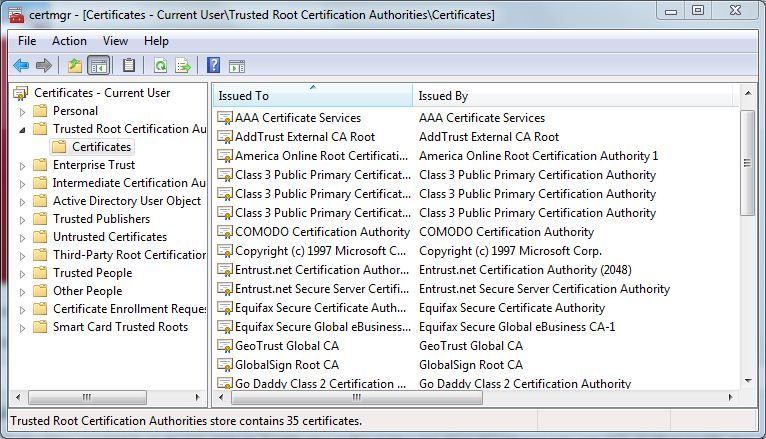The image size is (766, 439).
Task: Open Help using the question mark icon
Action: click(213, 66)
